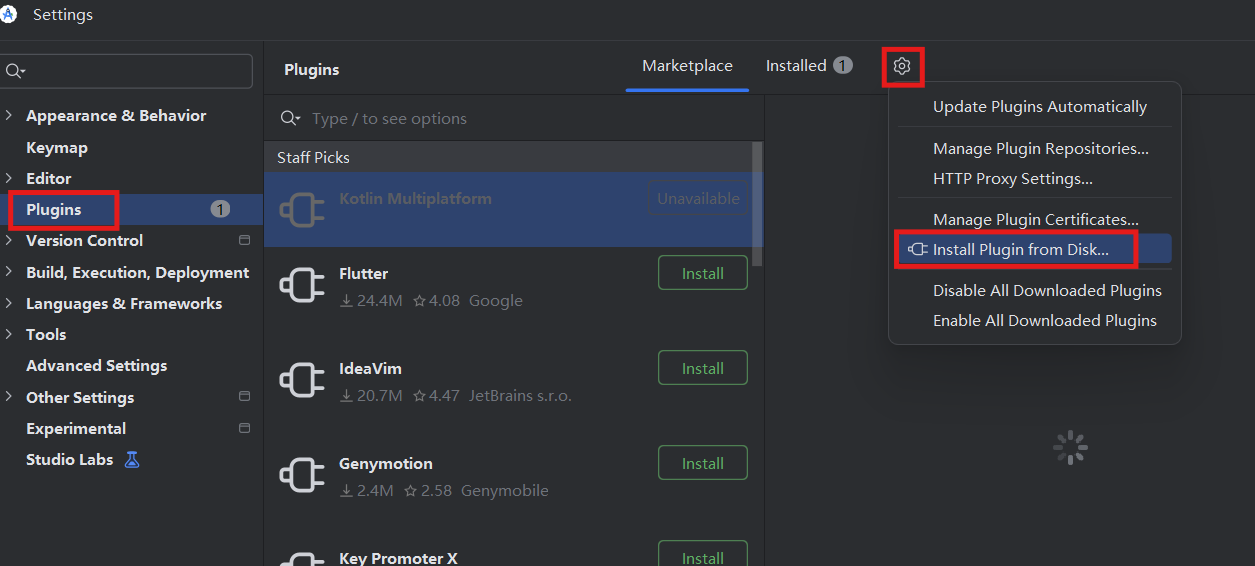This screenshot has width=1255, height=566.
Task: Open Advanced Settings page
Action: (x=96, y=366)
